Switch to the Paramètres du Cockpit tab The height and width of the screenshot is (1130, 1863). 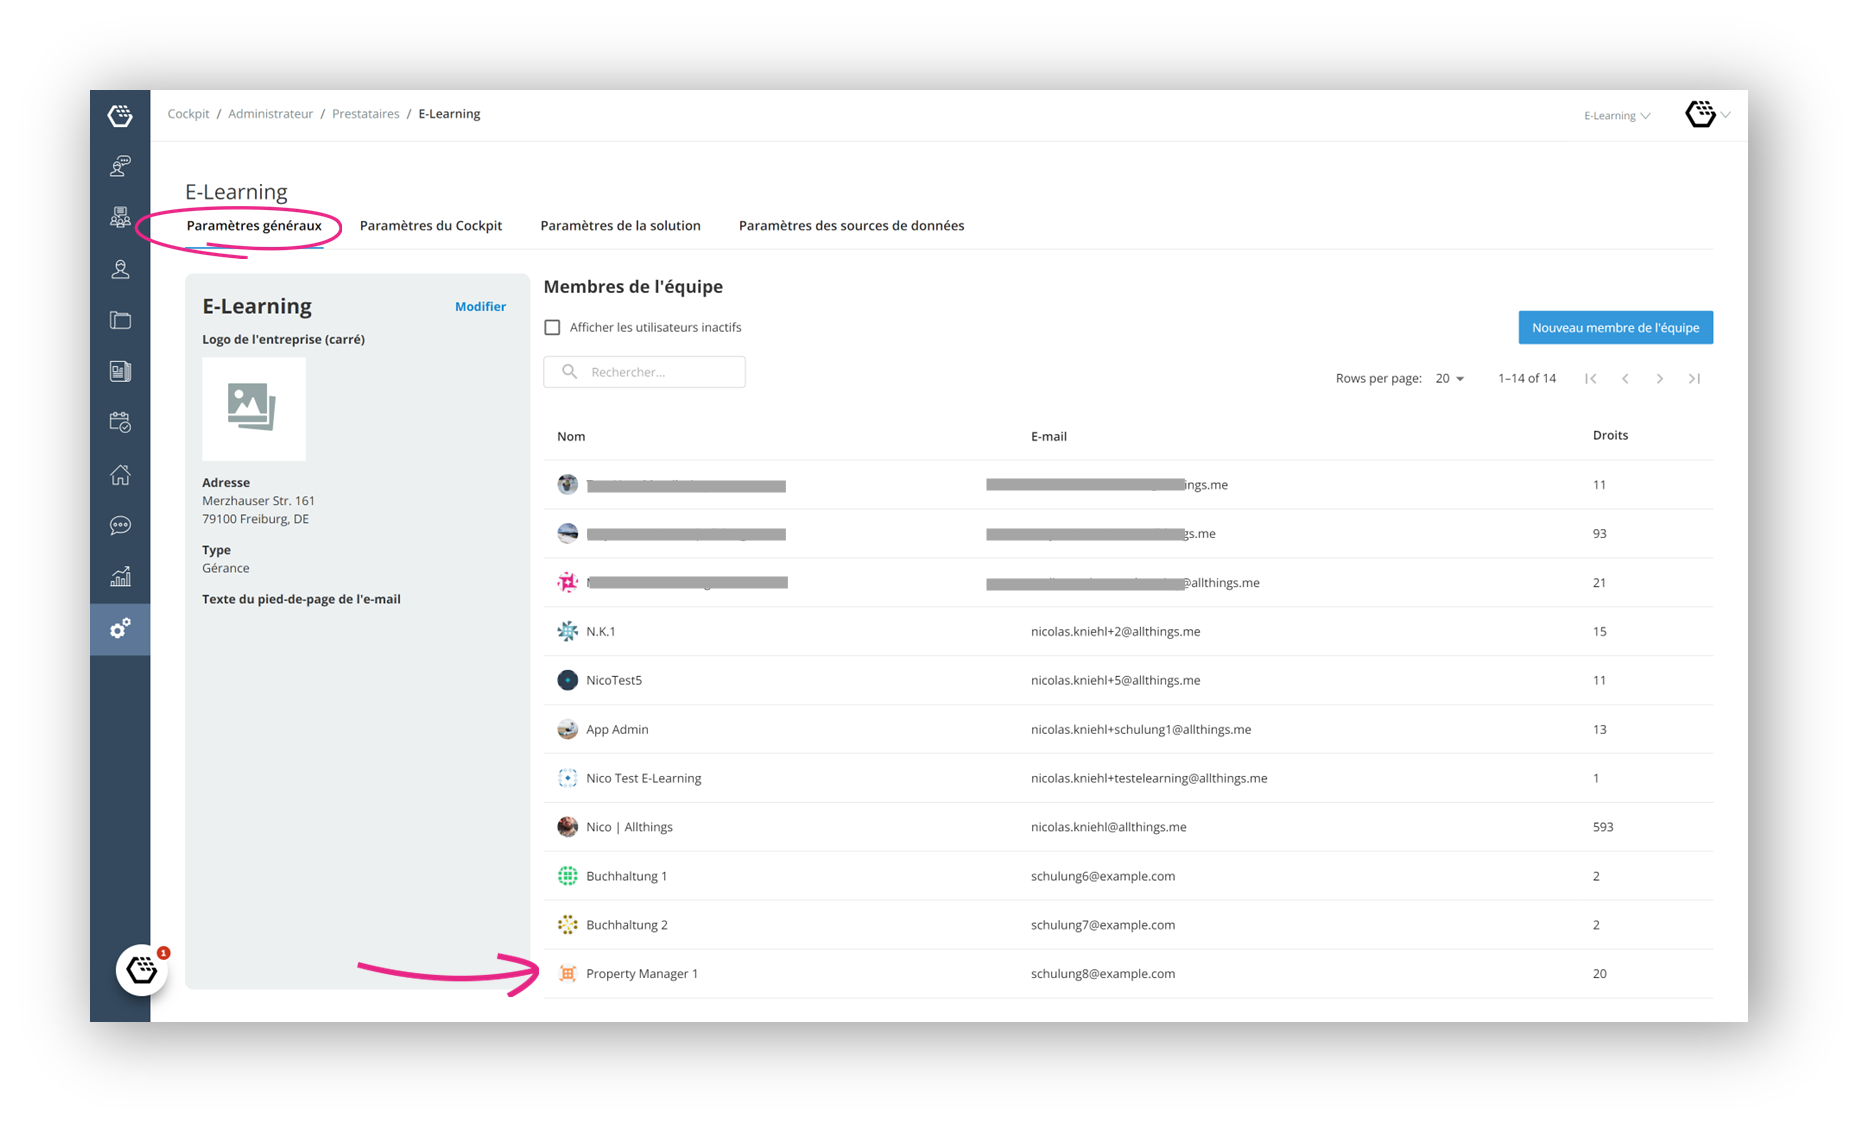[x=431, y=226]
